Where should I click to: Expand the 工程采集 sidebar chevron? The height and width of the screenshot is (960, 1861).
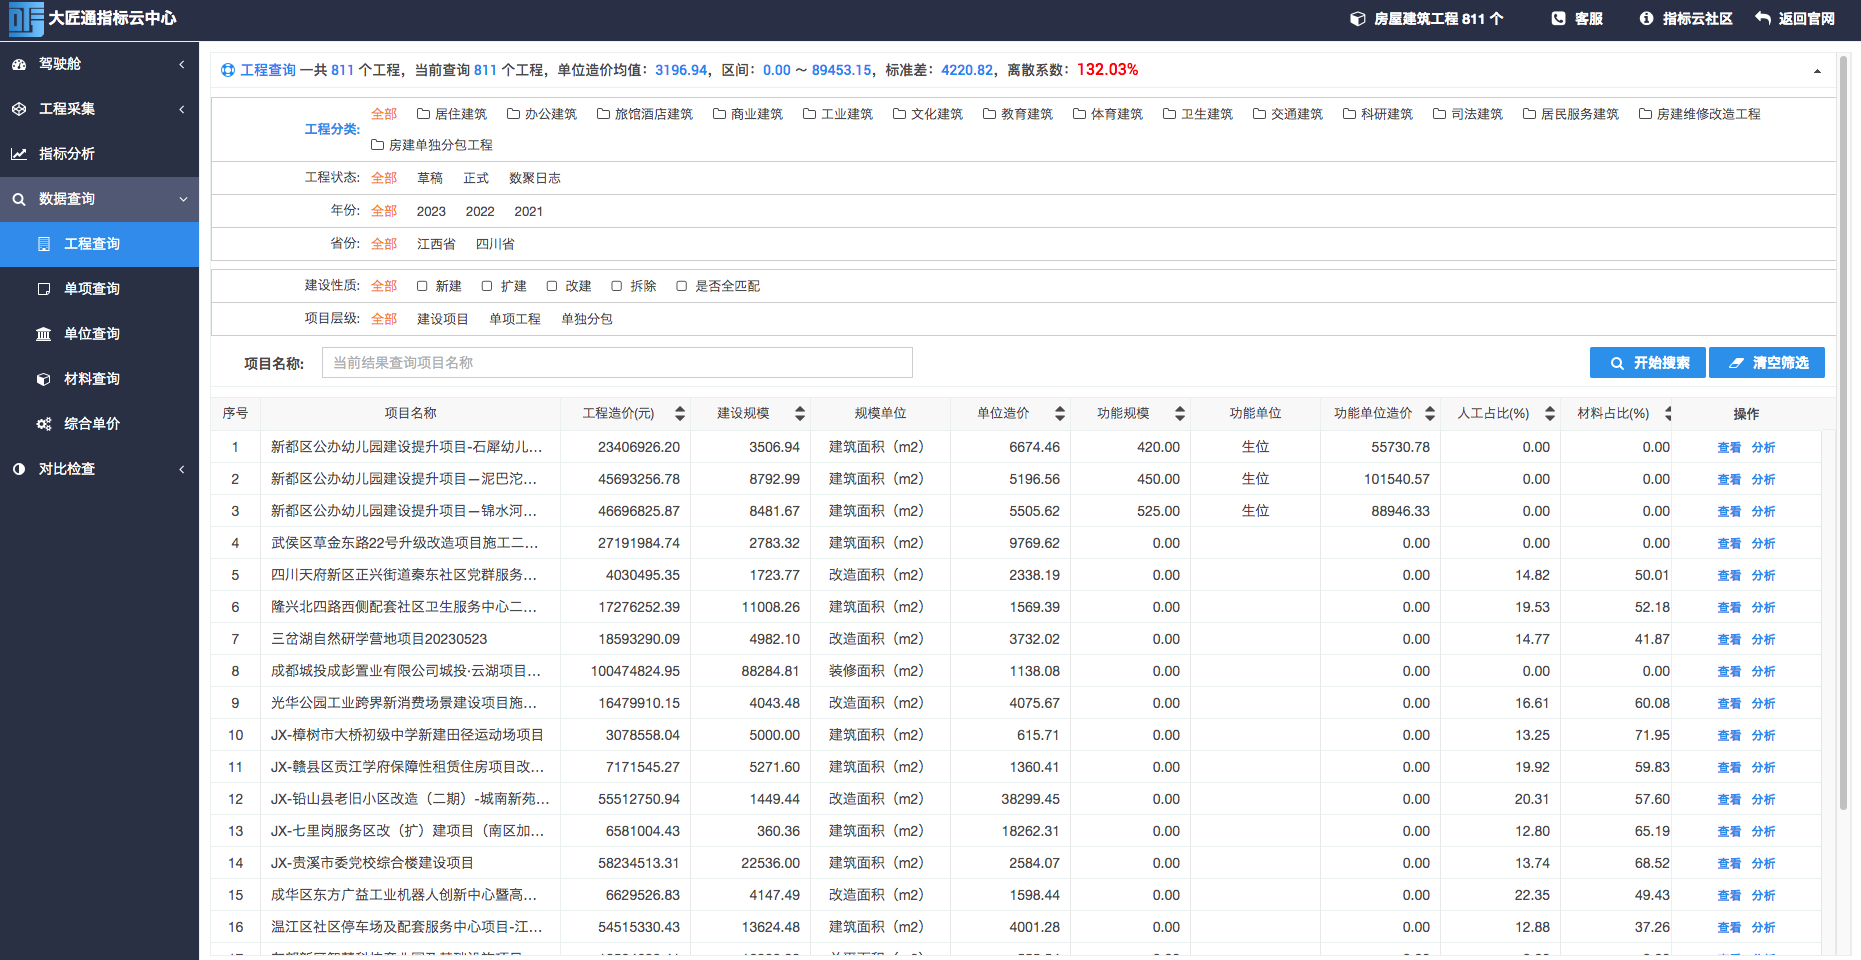pos(182,109)
